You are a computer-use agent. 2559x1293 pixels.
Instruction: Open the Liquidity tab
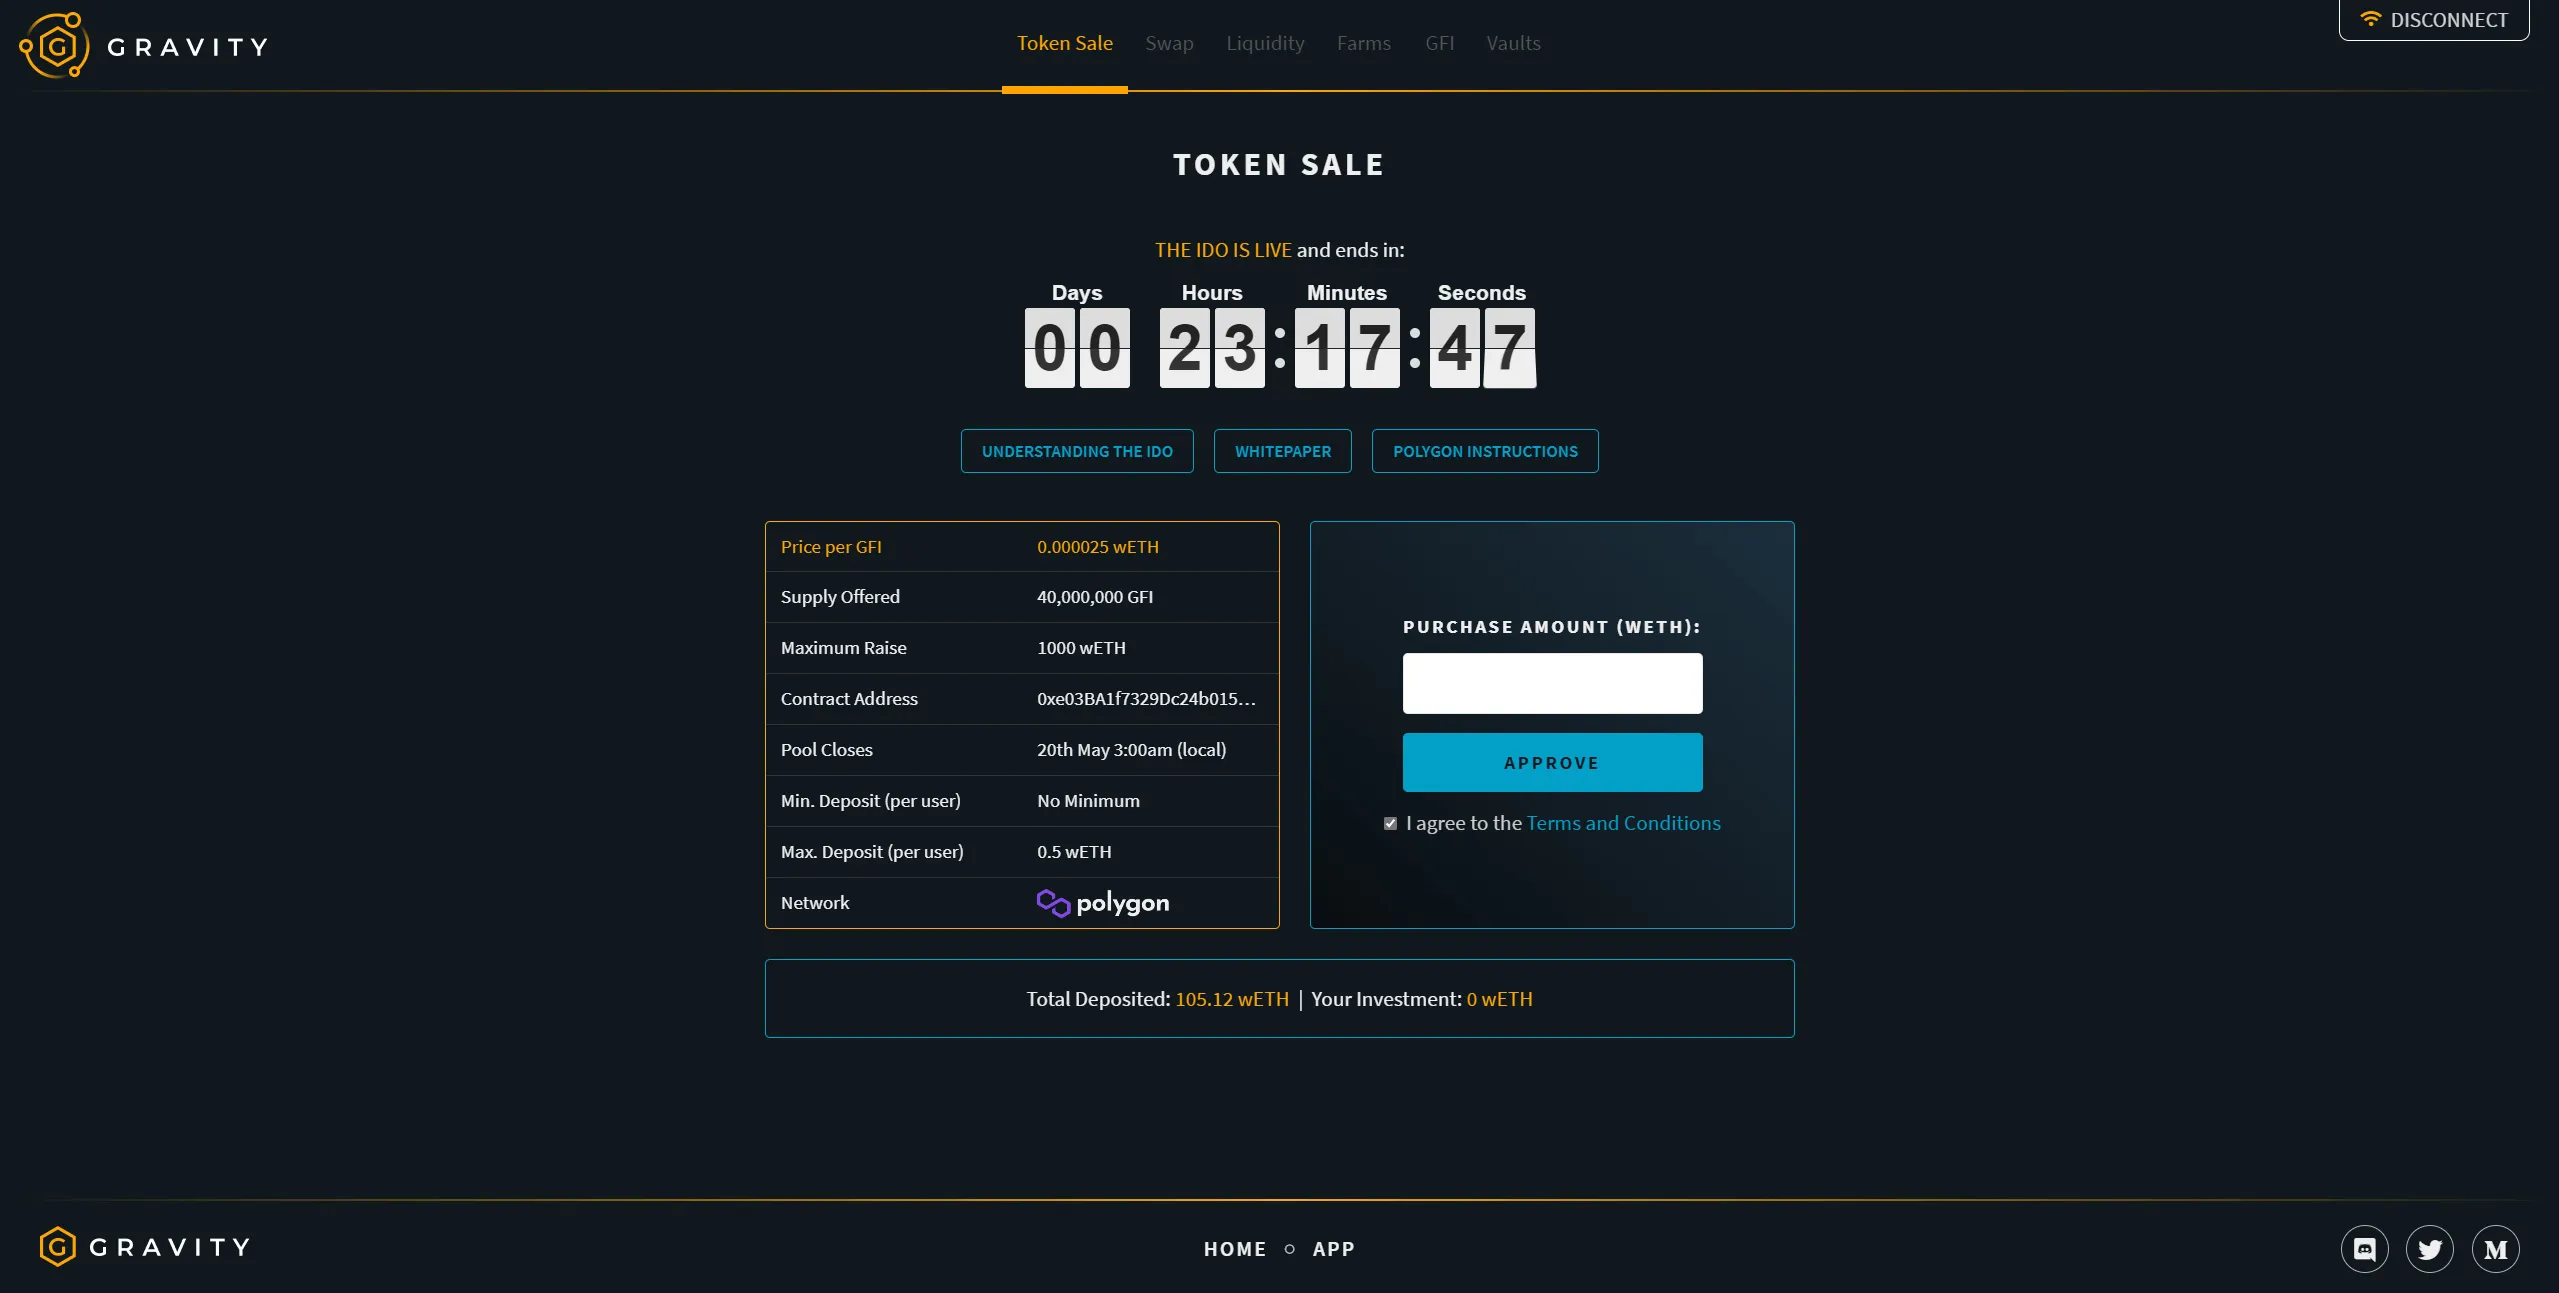(1265, 43)
